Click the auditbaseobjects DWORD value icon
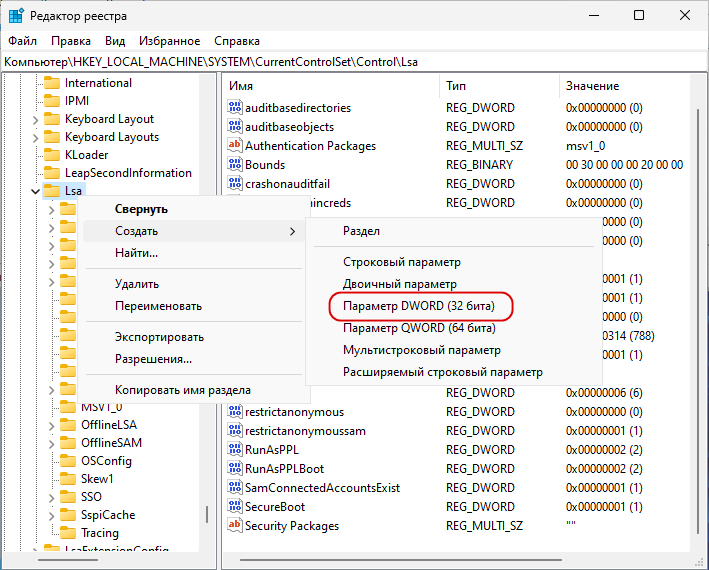The height and width of the screenshot is (570, 709). [x=235, y=127]
